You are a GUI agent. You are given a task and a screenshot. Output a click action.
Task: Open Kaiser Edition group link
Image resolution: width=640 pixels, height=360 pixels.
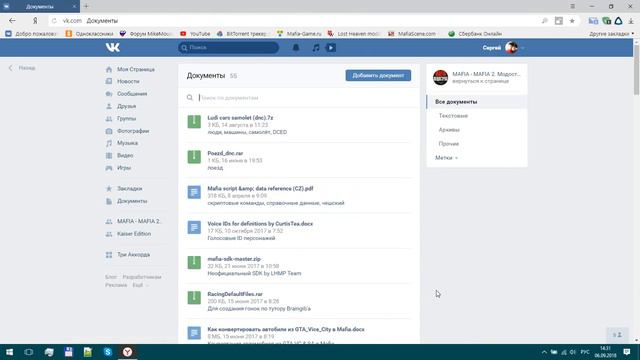click(134, 234)
